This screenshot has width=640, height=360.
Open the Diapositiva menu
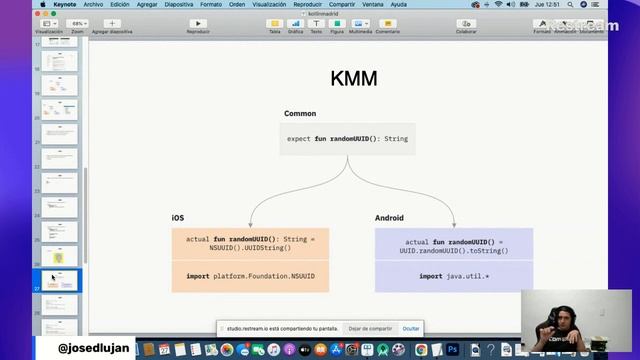pyautogui.click(x=179, y=4)
